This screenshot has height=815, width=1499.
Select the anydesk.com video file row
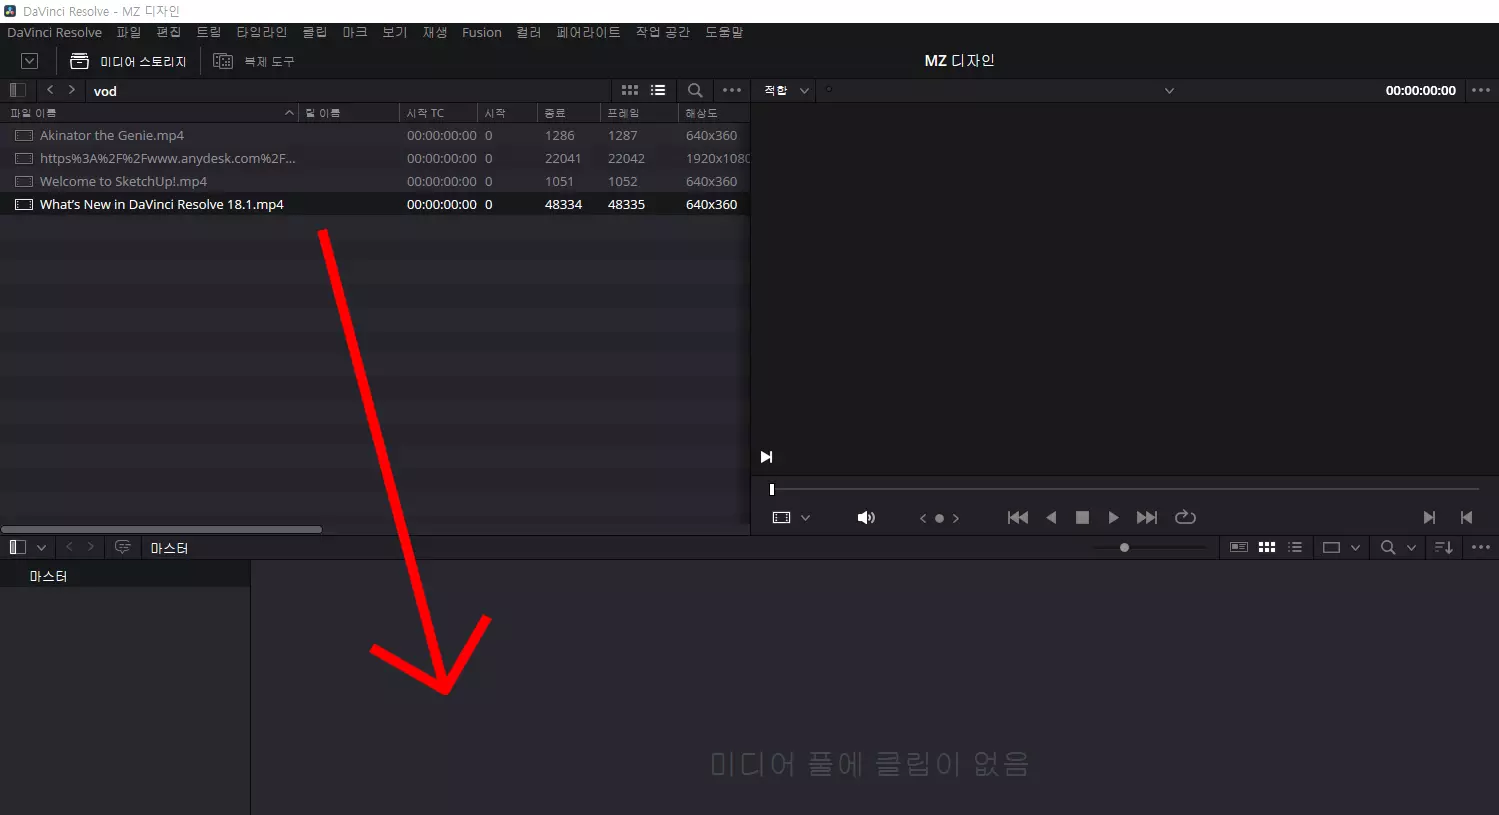[x=375, y=158]
